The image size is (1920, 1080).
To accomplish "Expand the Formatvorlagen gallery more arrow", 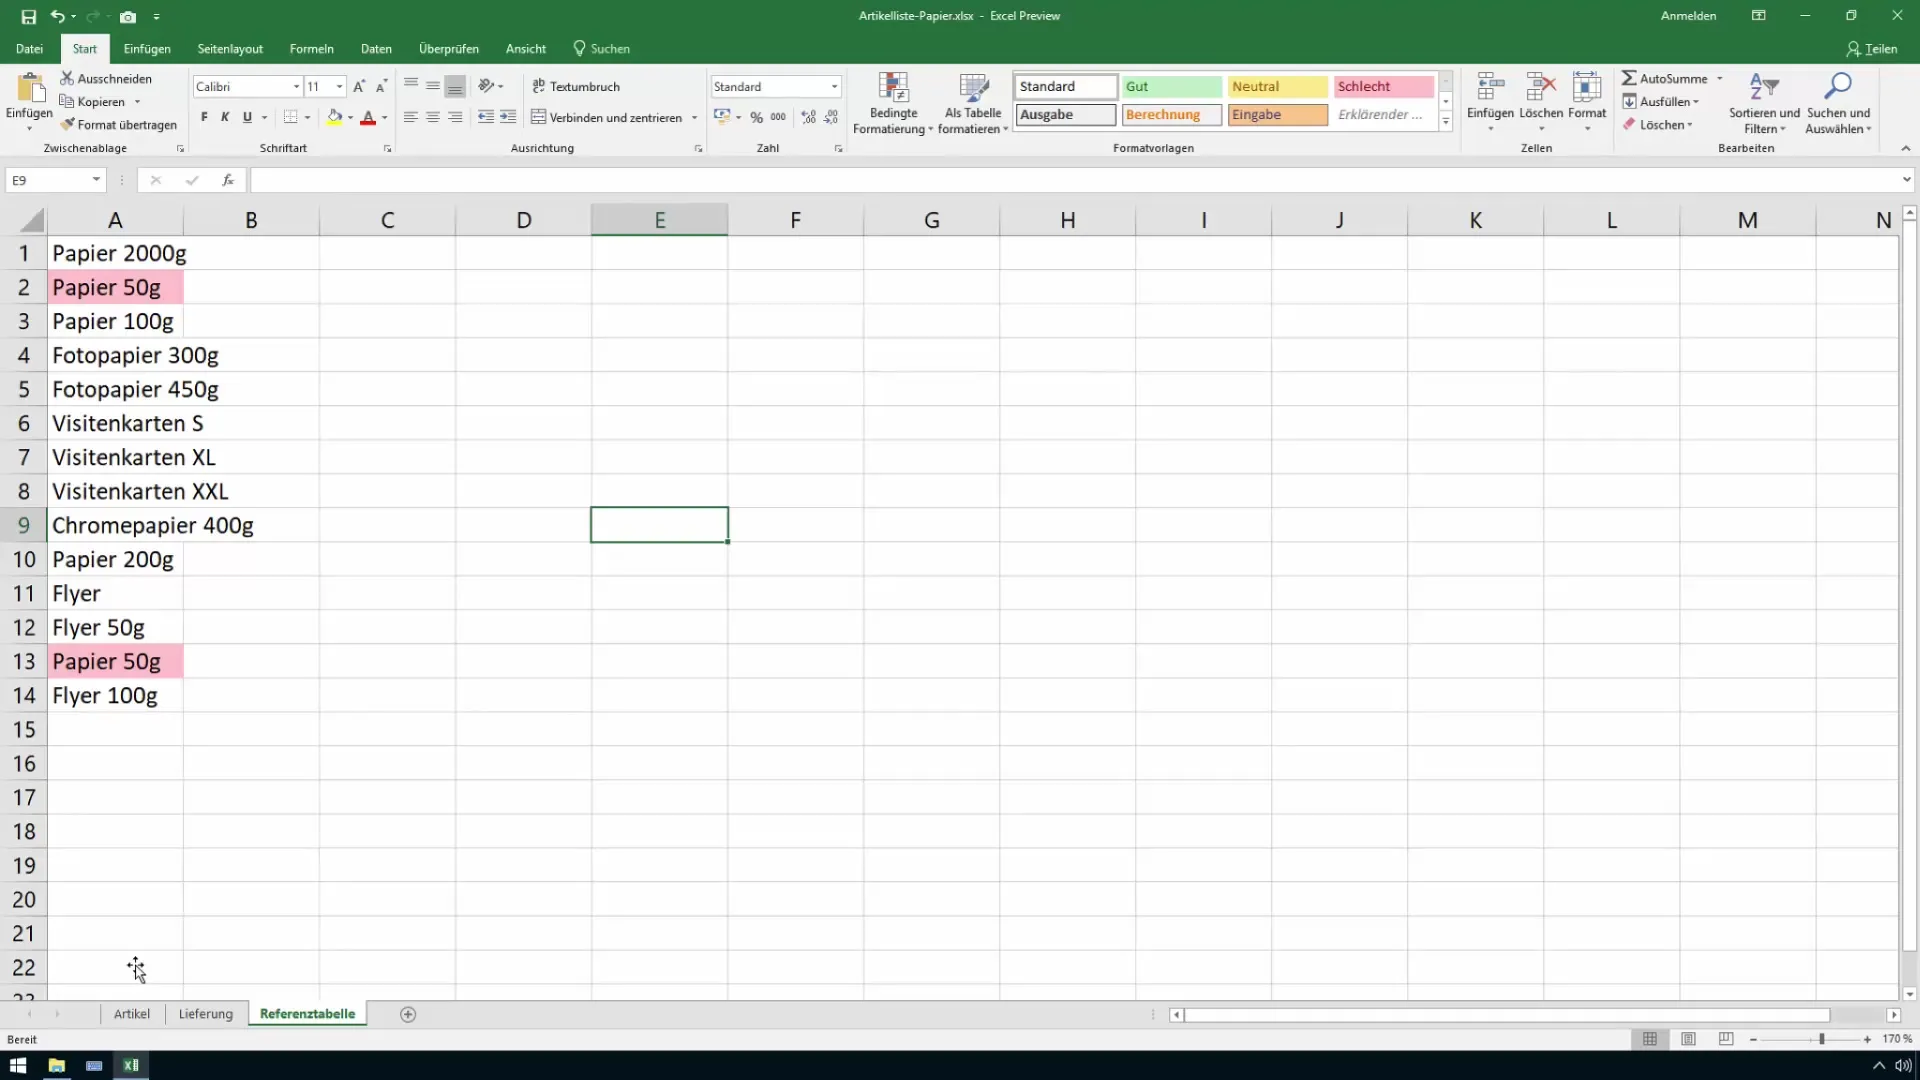I will [1445, 121].
